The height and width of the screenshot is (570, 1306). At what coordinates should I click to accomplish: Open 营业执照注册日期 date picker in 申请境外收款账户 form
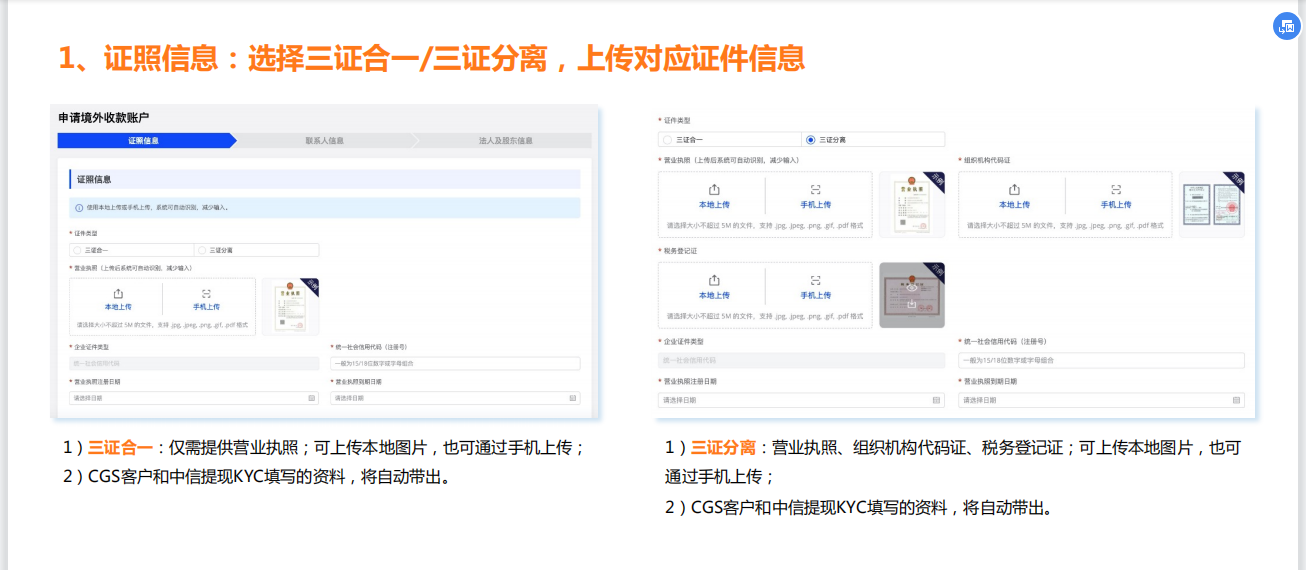(x=194, y=398)
